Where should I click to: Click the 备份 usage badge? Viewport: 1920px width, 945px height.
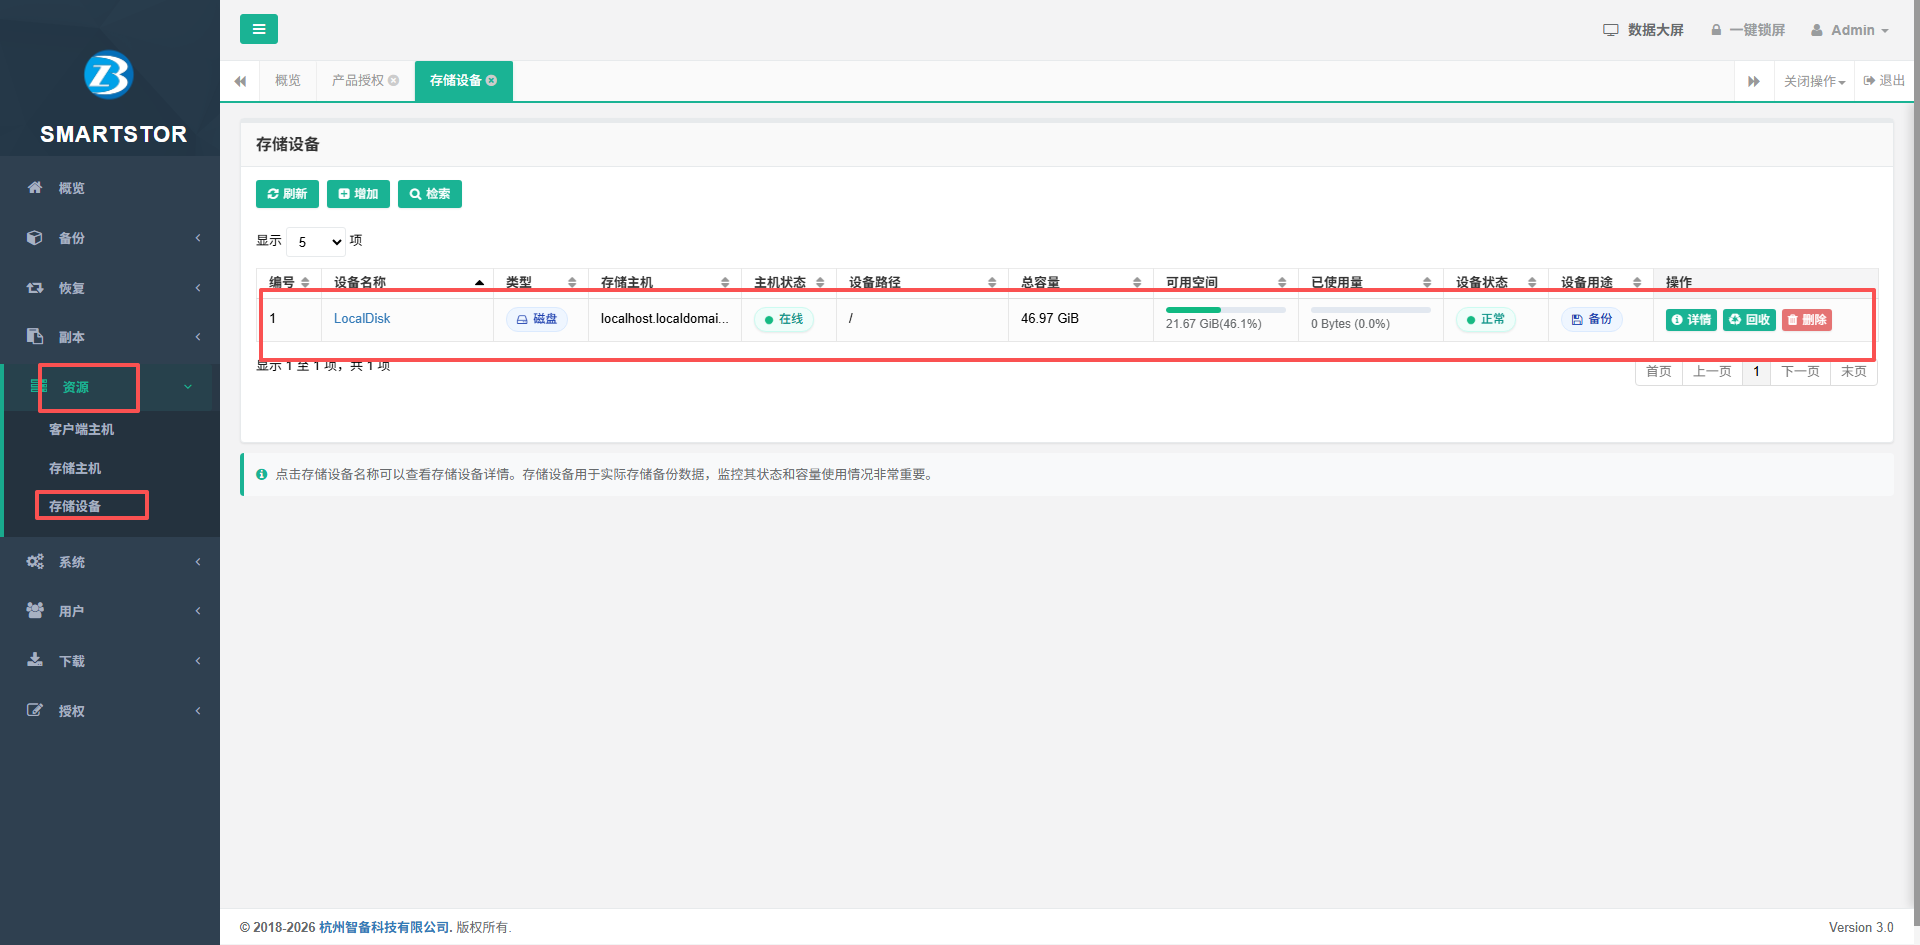[x=1592, y=319]
